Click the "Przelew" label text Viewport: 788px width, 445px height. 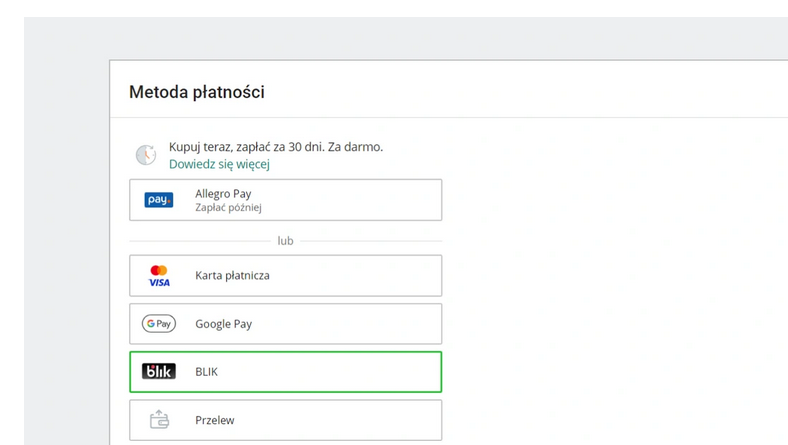click(214, 420)
